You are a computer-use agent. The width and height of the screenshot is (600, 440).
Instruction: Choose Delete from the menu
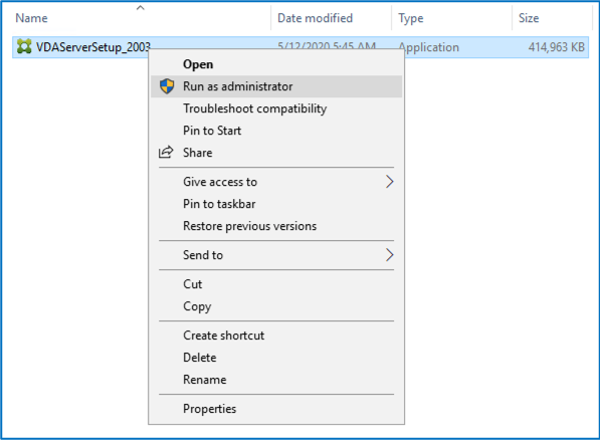pos(200,358)
